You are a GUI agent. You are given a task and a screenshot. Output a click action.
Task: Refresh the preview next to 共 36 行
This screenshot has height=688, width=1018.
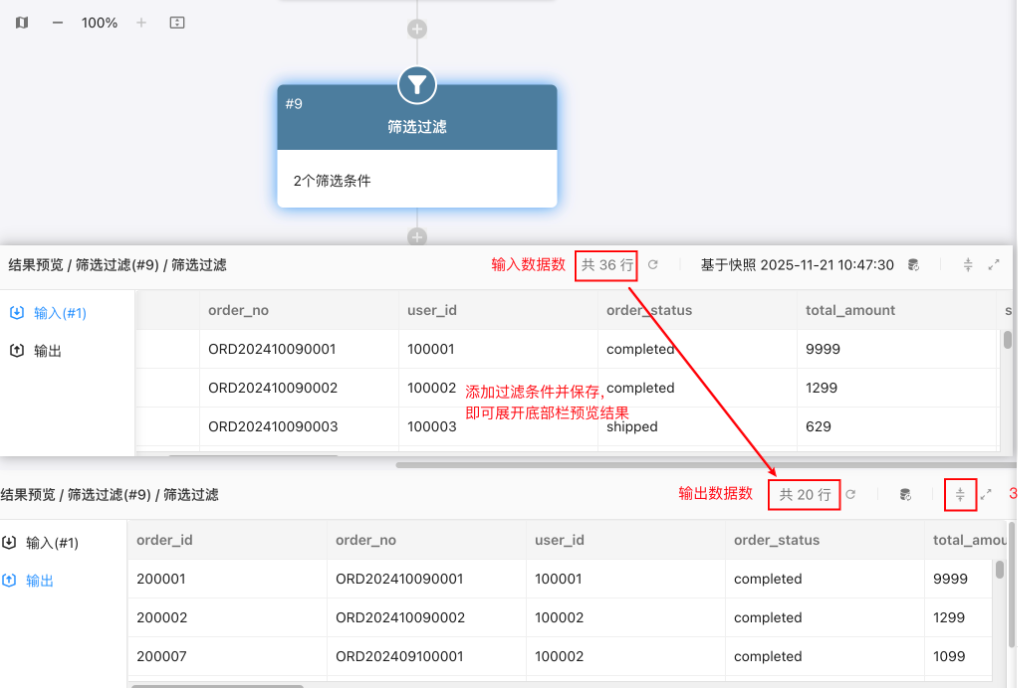(x=653, y=265)
